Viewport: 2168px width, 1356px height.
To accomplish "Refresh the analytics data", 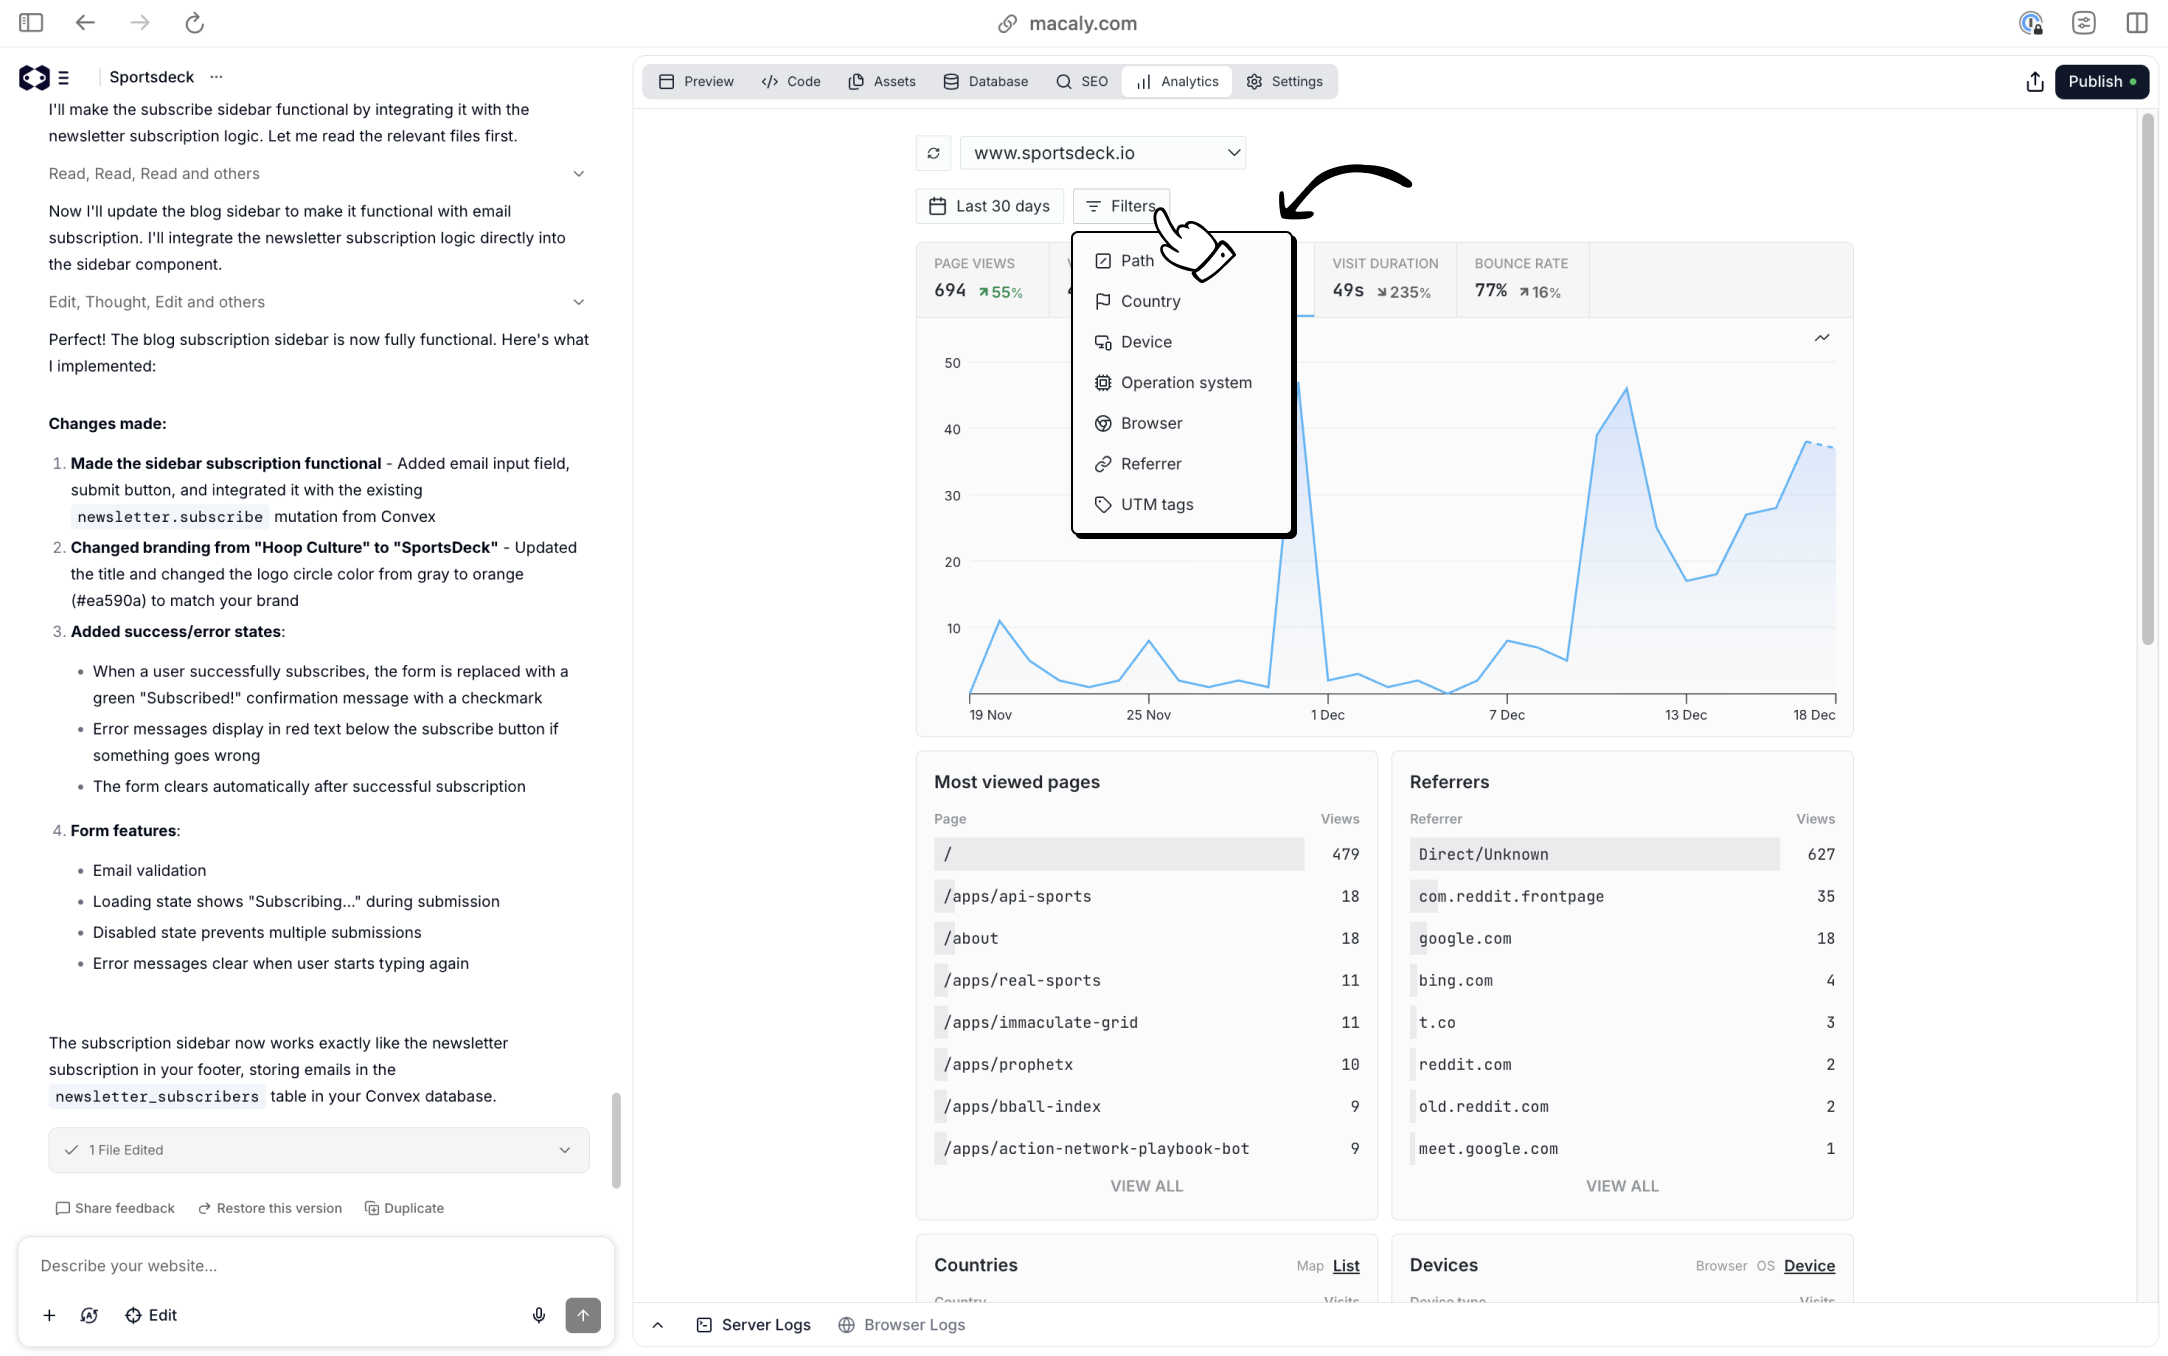I will point(933,153).
